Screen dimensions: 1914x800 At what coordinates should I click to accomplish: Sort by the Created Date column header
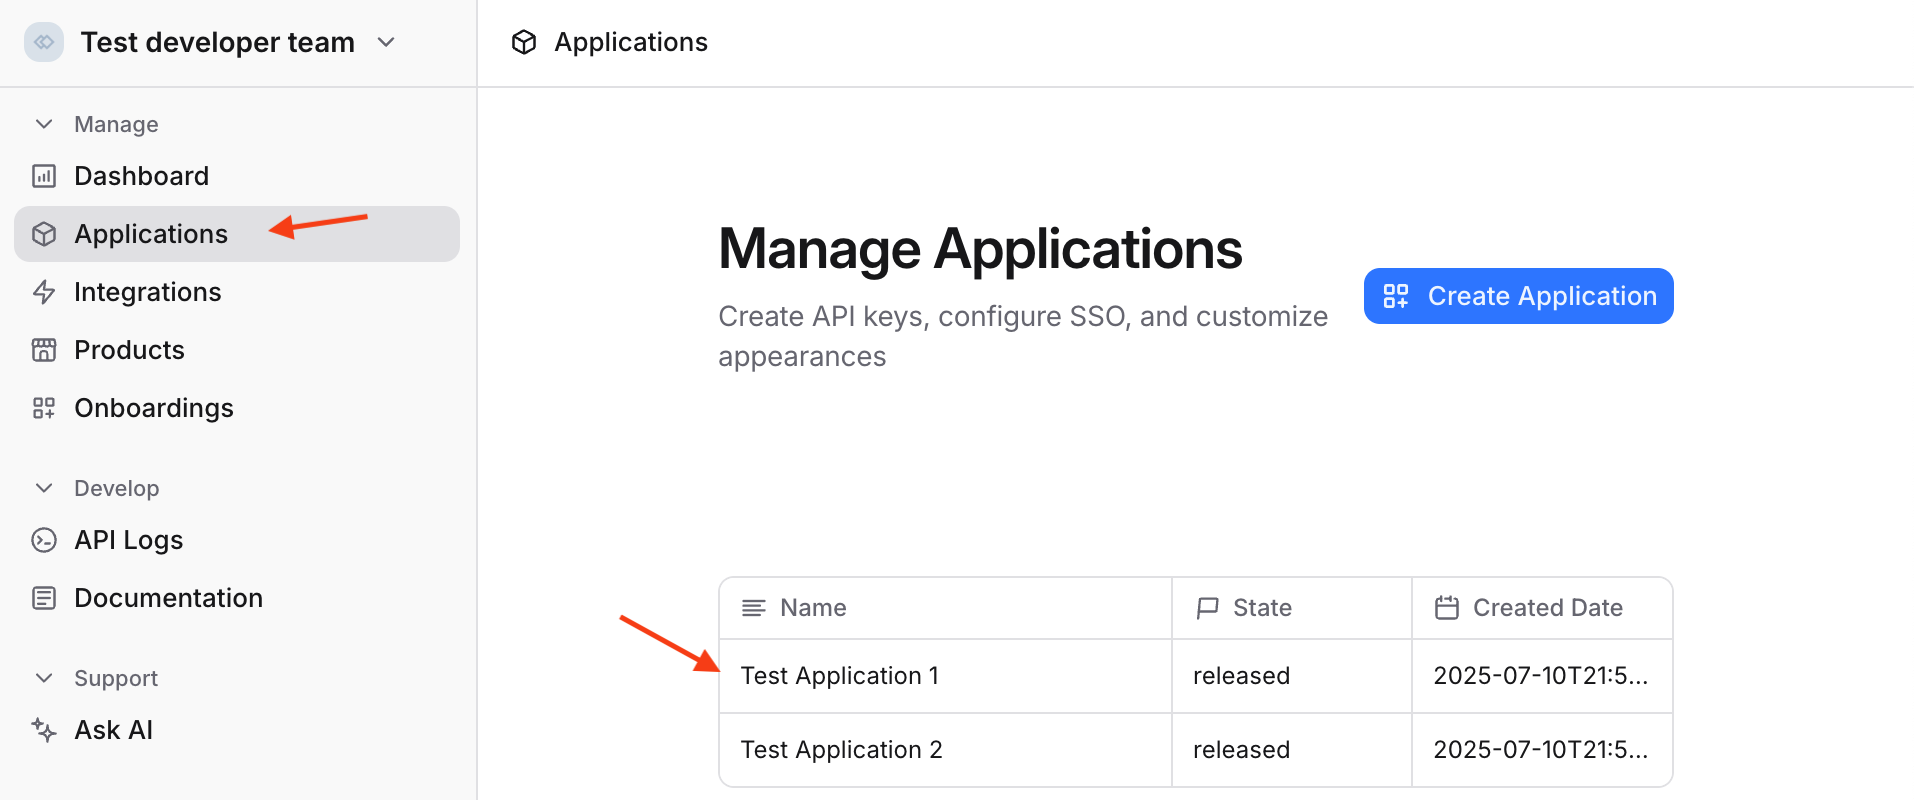(x=1547, y=608)
